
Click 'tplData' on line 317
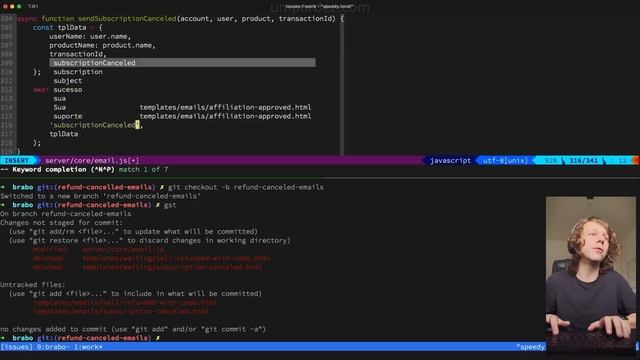pos(64,134)
